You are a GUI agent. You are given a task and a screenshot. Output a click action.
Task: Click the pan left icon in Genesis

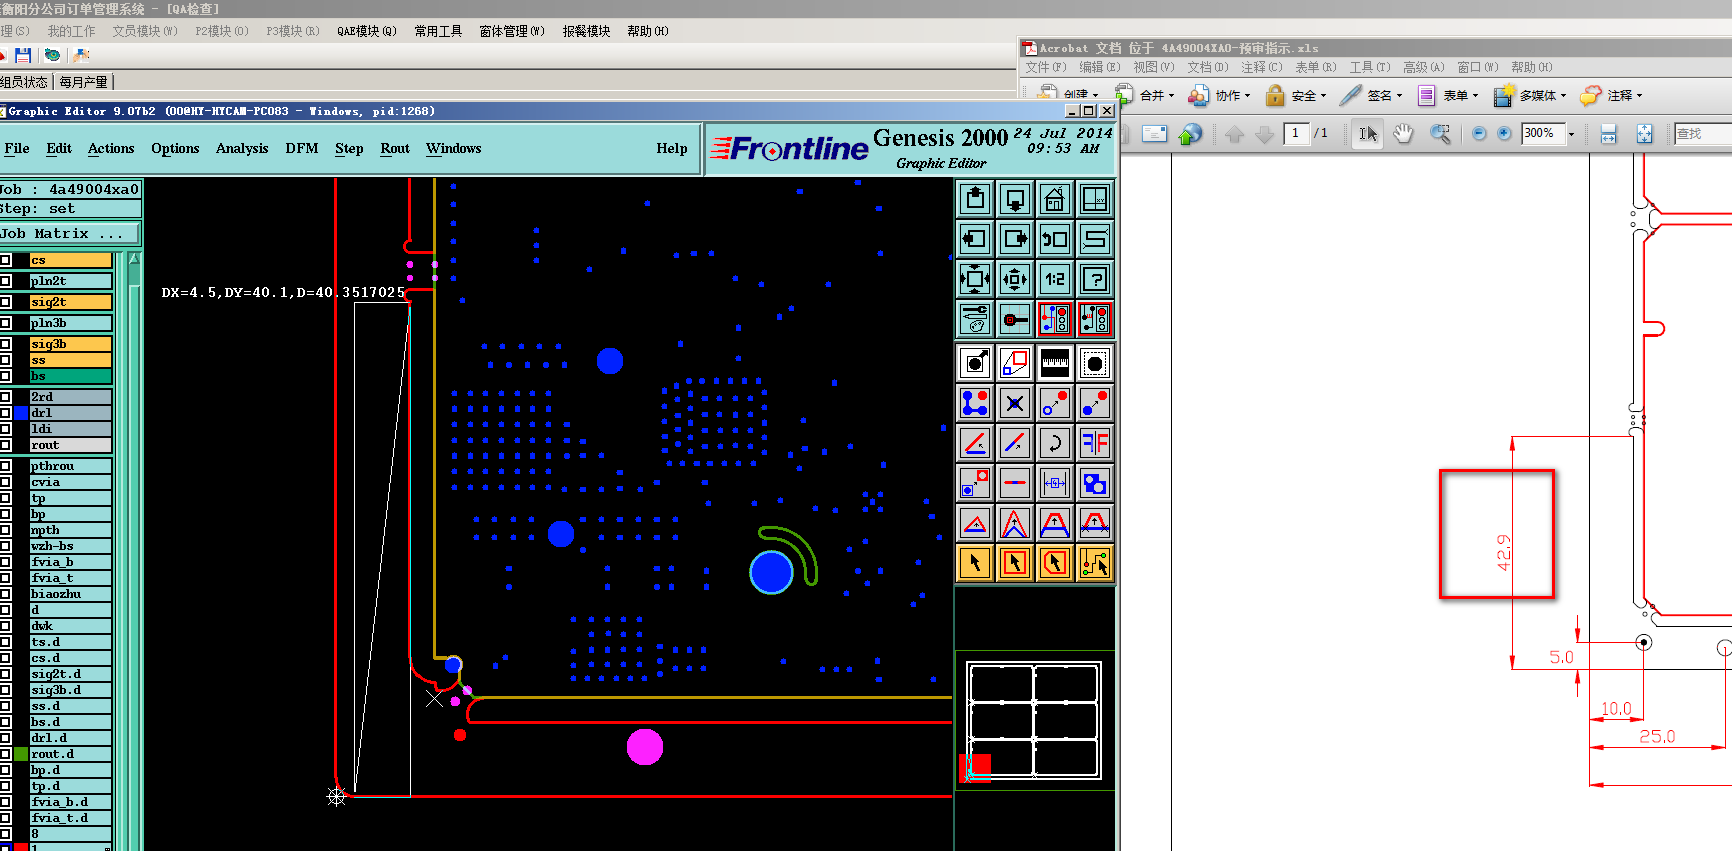pyautogui.click(x=975, y=239)
